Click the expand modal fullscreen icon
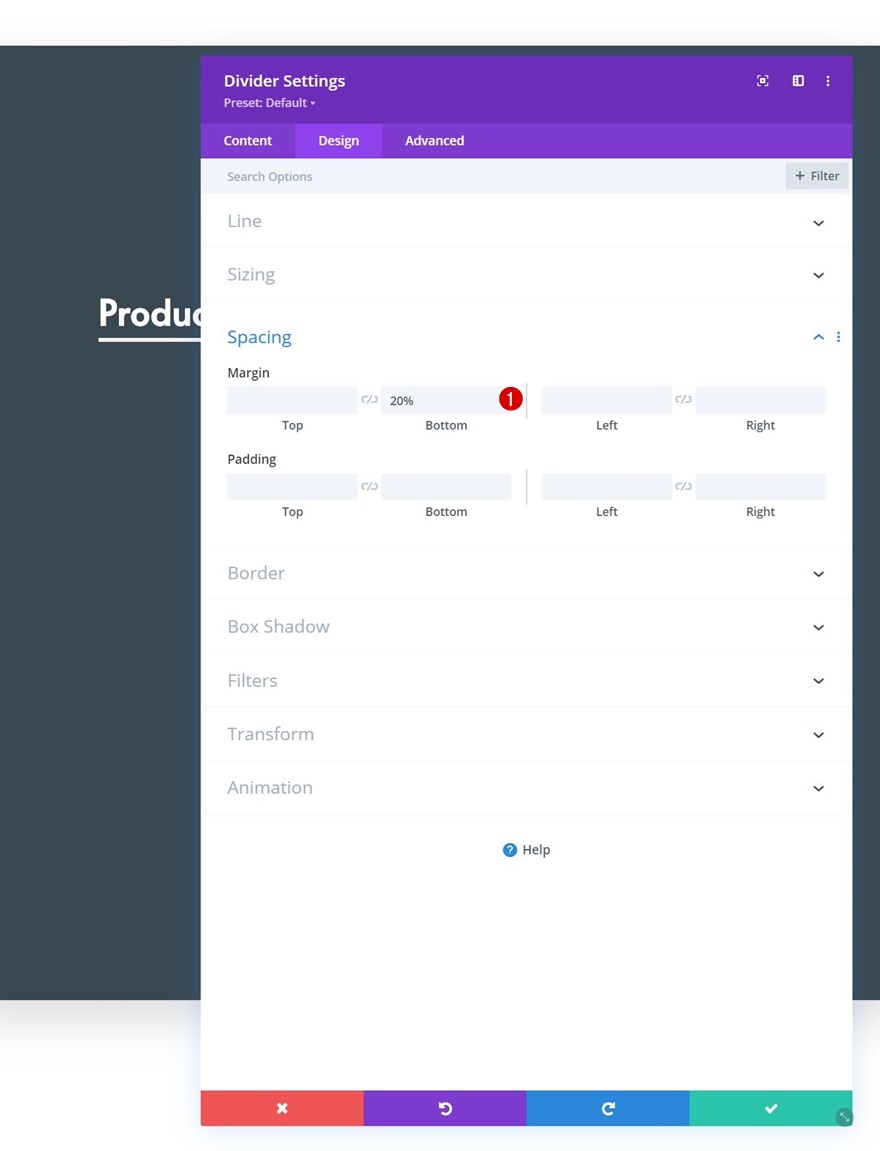 point(763,81)
